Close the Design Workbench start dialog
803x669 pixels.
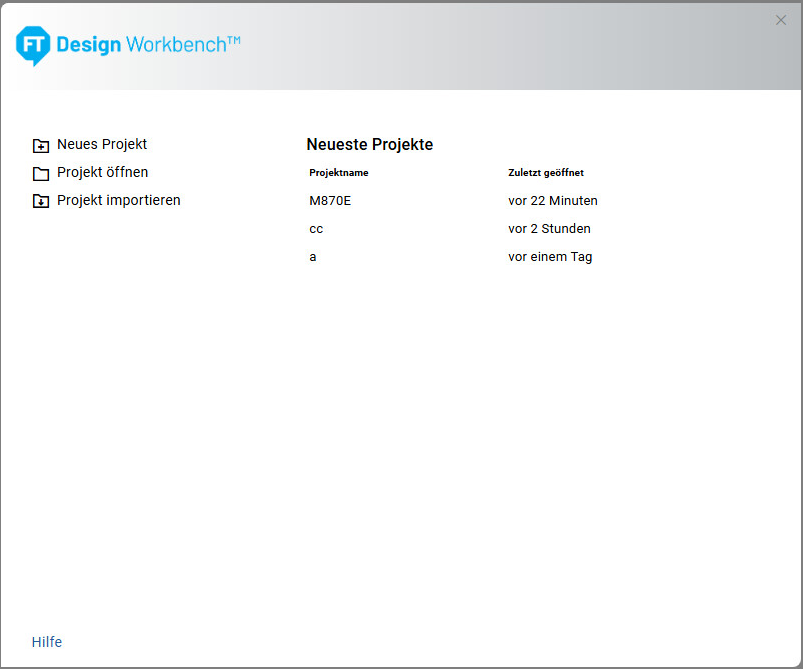(780, 20)
